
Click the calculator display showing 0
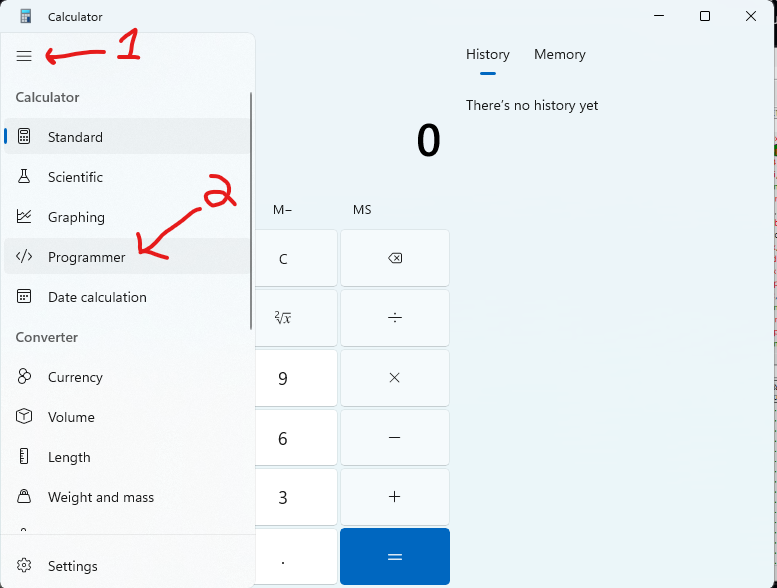(428, 140)
